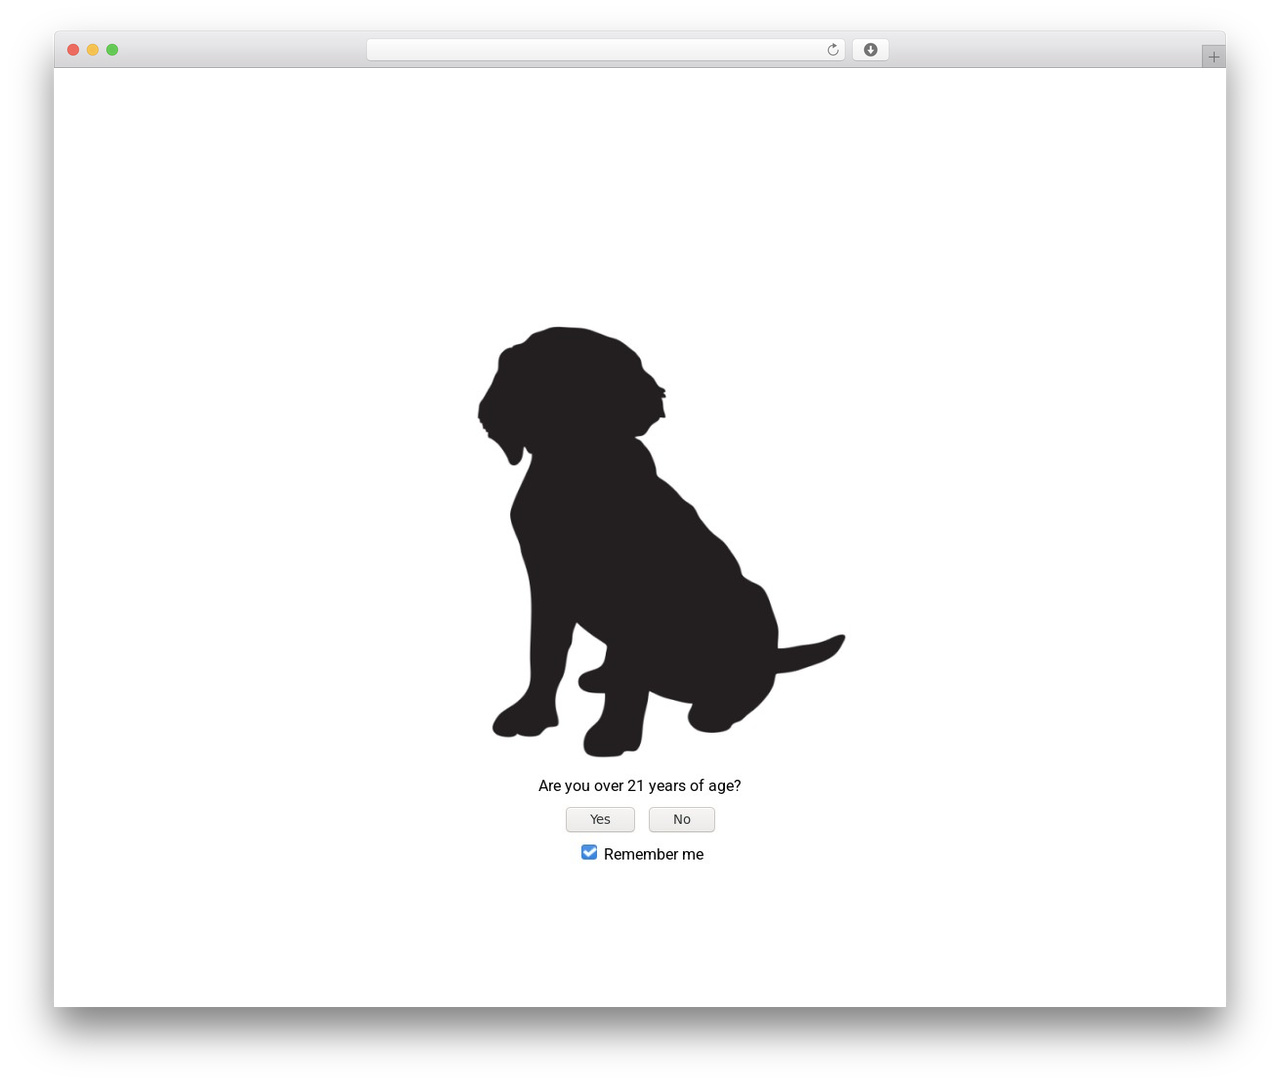Open downloads with the arrow icon
Screen dimensions: 1280x1084
tap(870, 50)
